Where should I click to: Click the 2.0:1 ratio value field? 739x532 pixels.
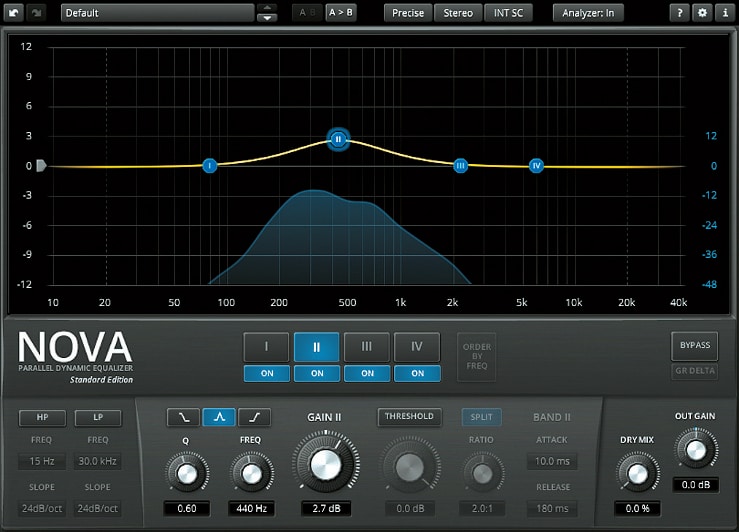[482, 509]
